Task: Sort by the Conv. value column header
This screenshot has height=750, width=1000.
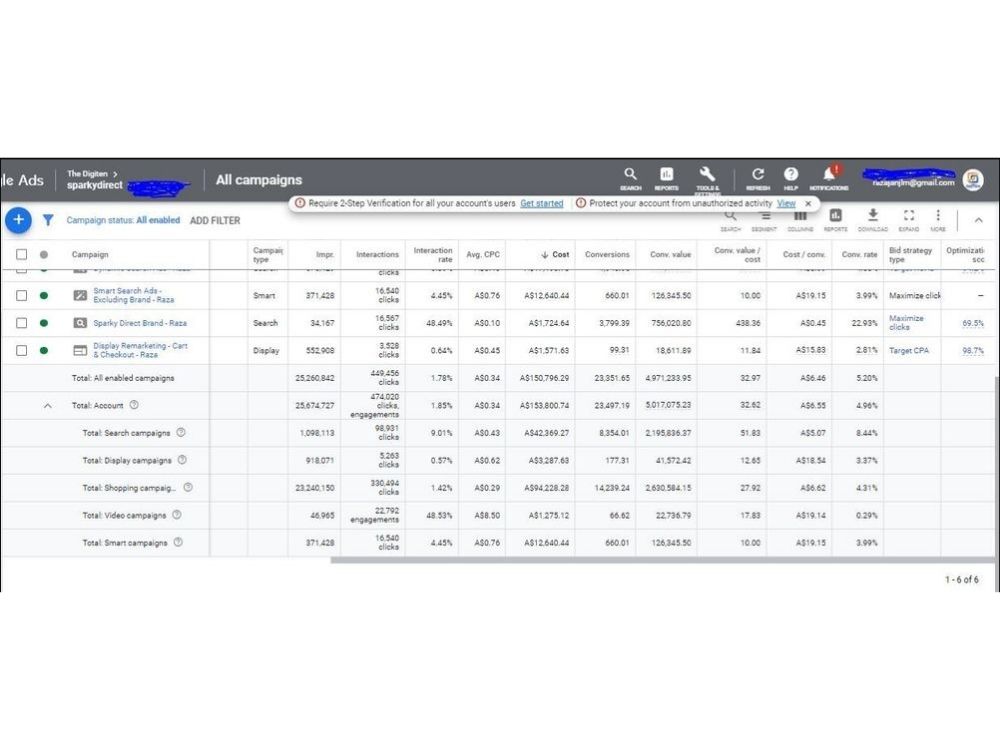Action: (x=670, y=254)
